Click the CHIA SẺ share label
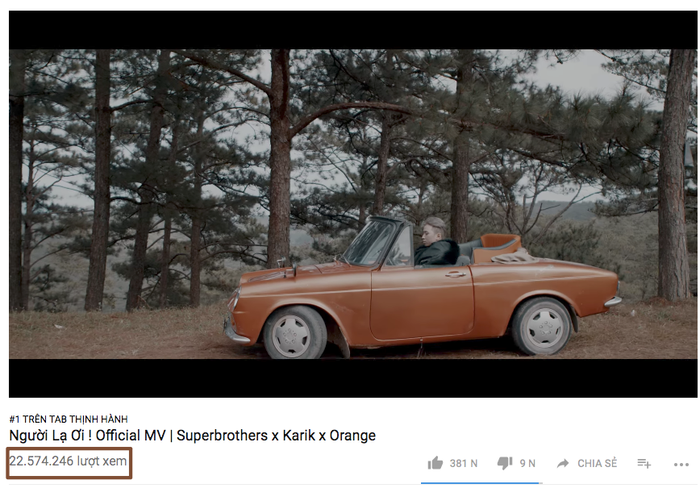 point(597,463)
